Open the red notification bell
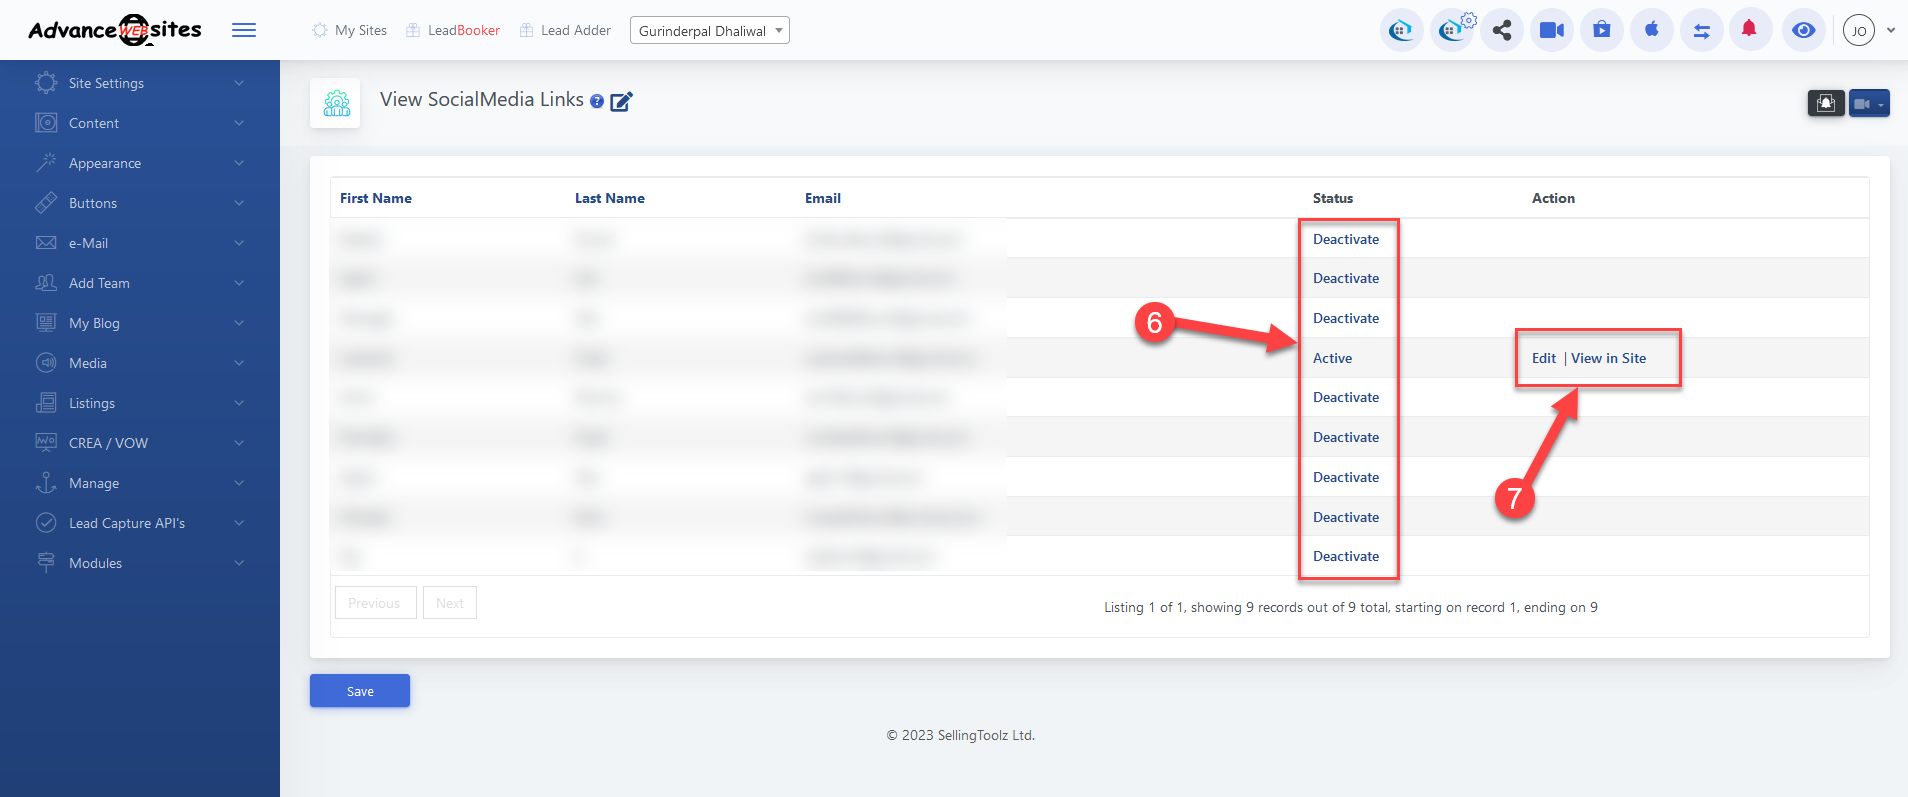This screenshot has height=797, width=1908. (x=1749, y=30)
